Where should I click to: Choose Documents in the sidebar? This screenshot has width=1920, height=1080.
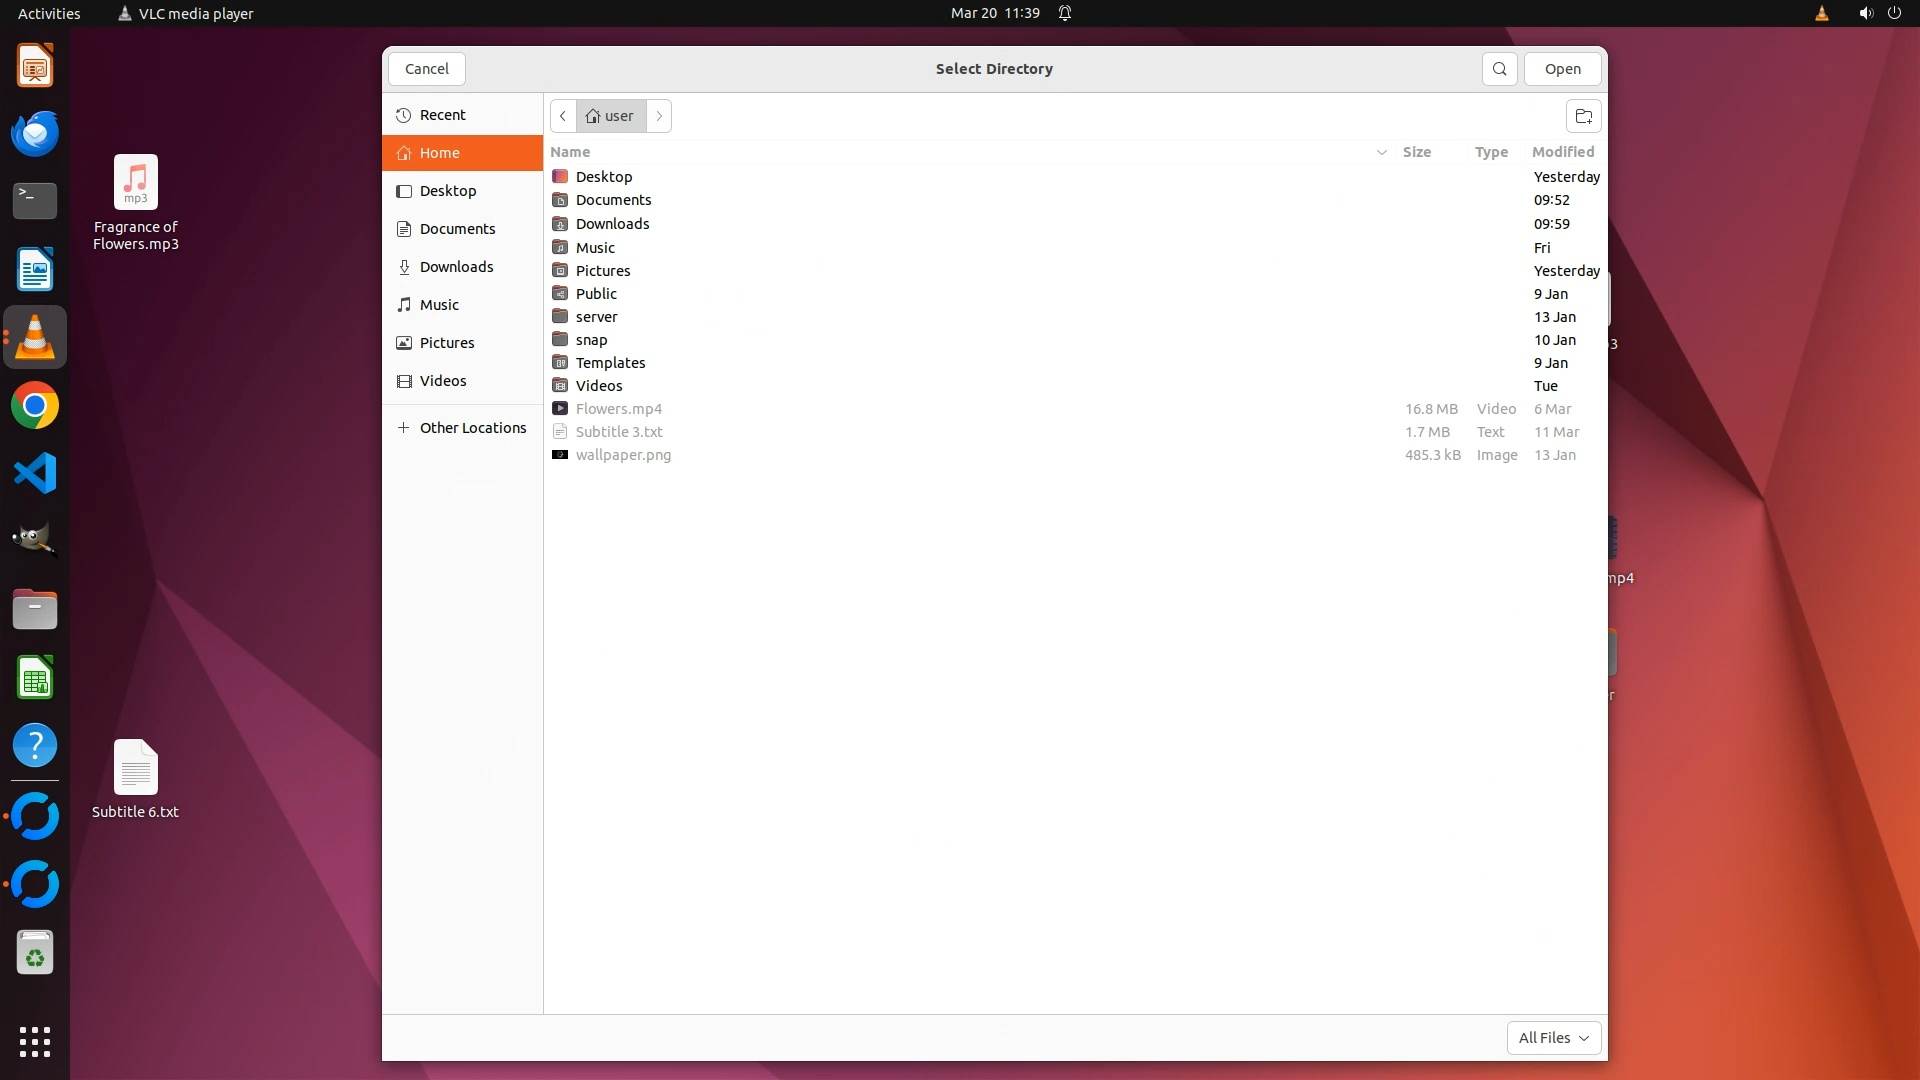click(x=456, y=229)
